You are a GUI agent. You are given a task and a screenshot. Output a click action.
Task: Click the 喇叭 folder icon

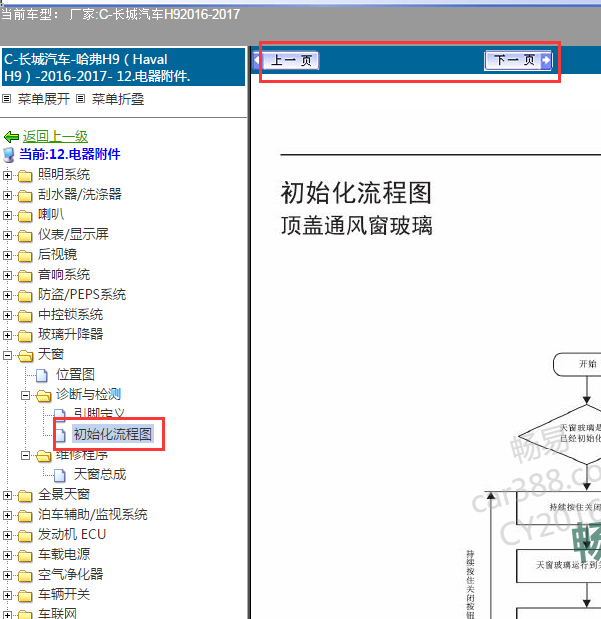pos(25,216)
